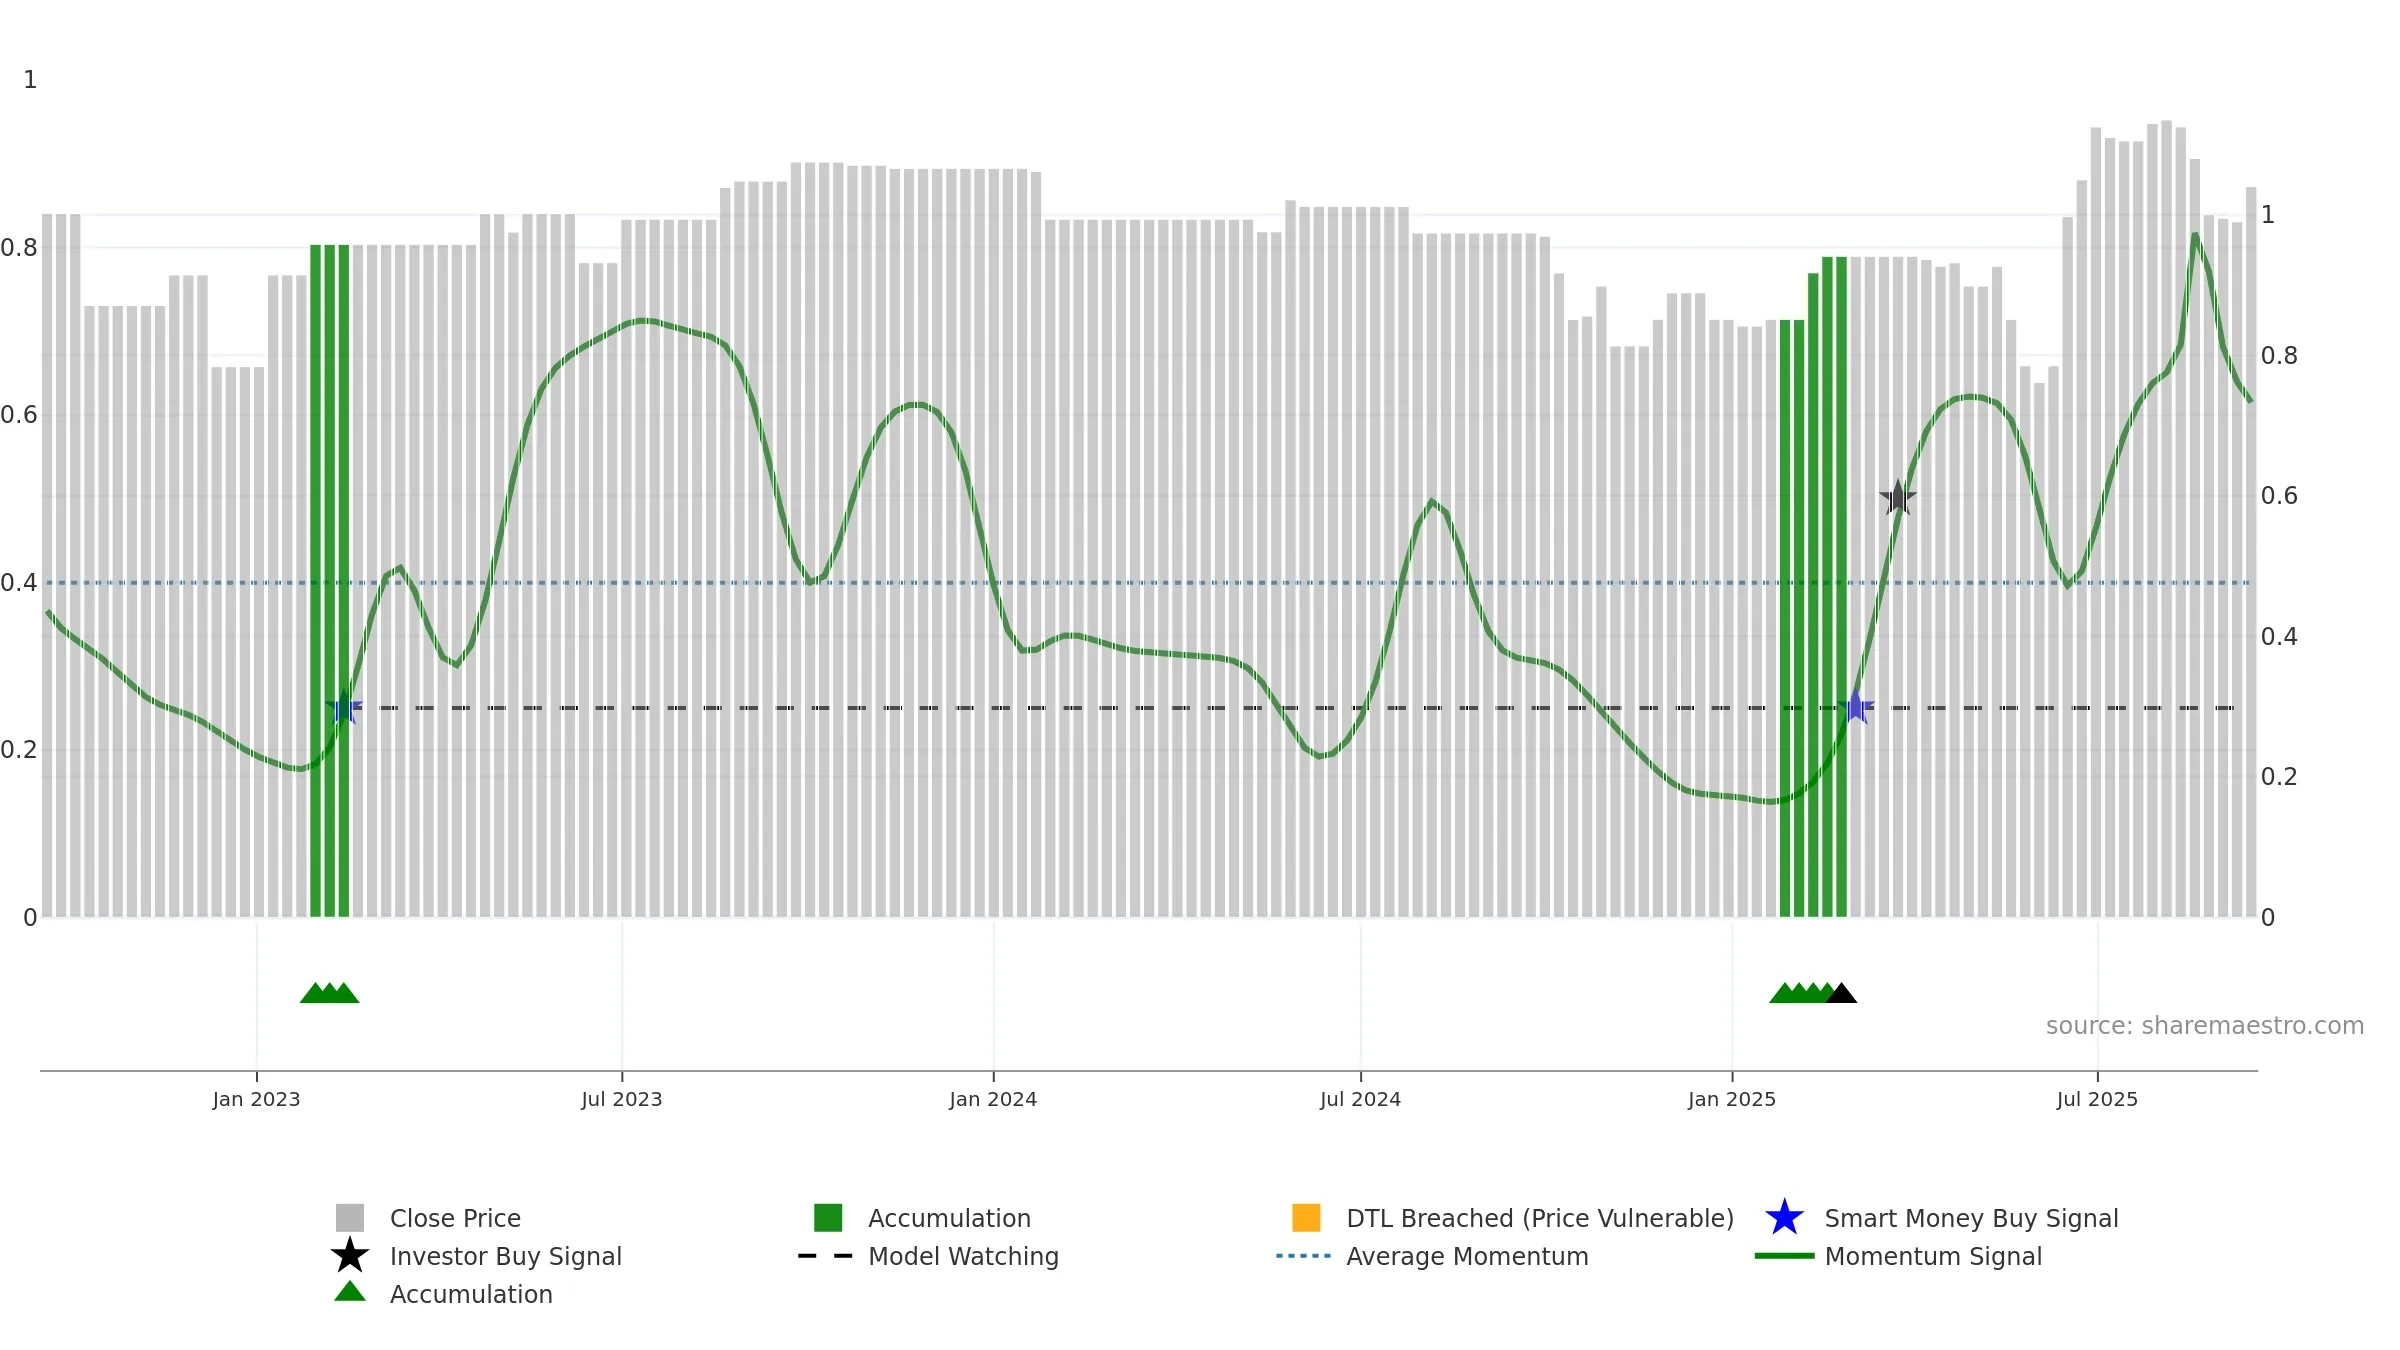Click the blue Smart Money Buy Signal legend star
2400x1350 pixels.
[1784, 1218]
